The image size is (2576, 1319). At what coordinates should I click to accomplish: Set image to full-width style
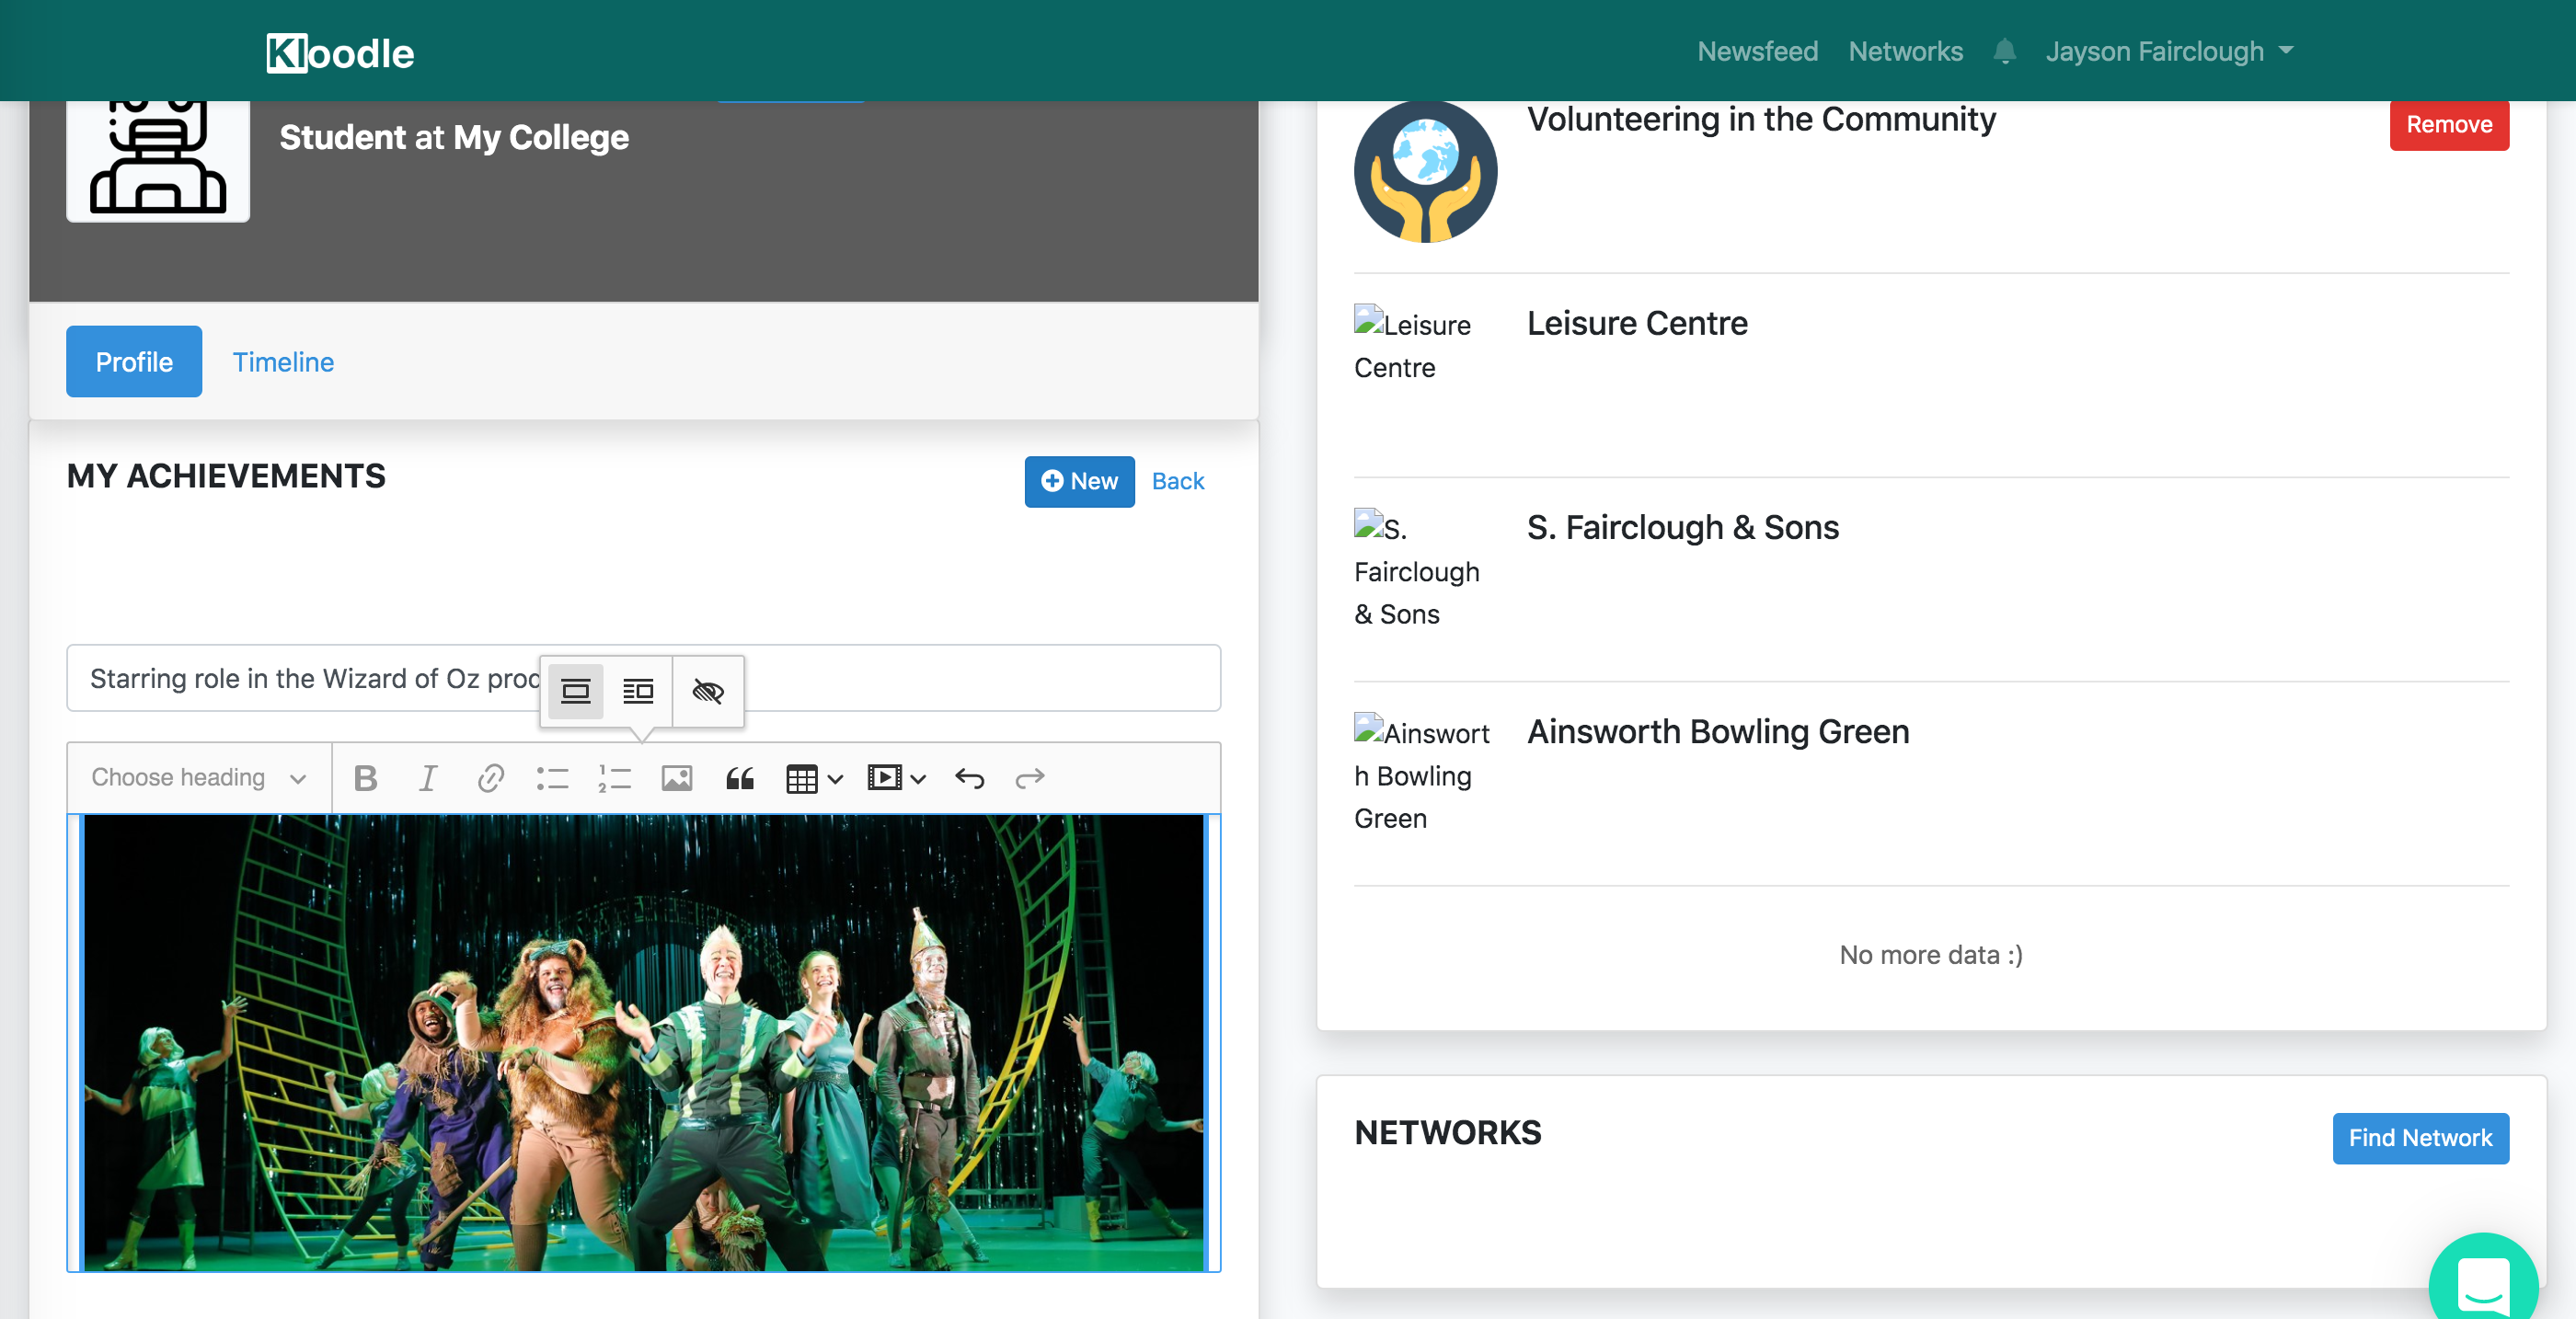point(576,691)
